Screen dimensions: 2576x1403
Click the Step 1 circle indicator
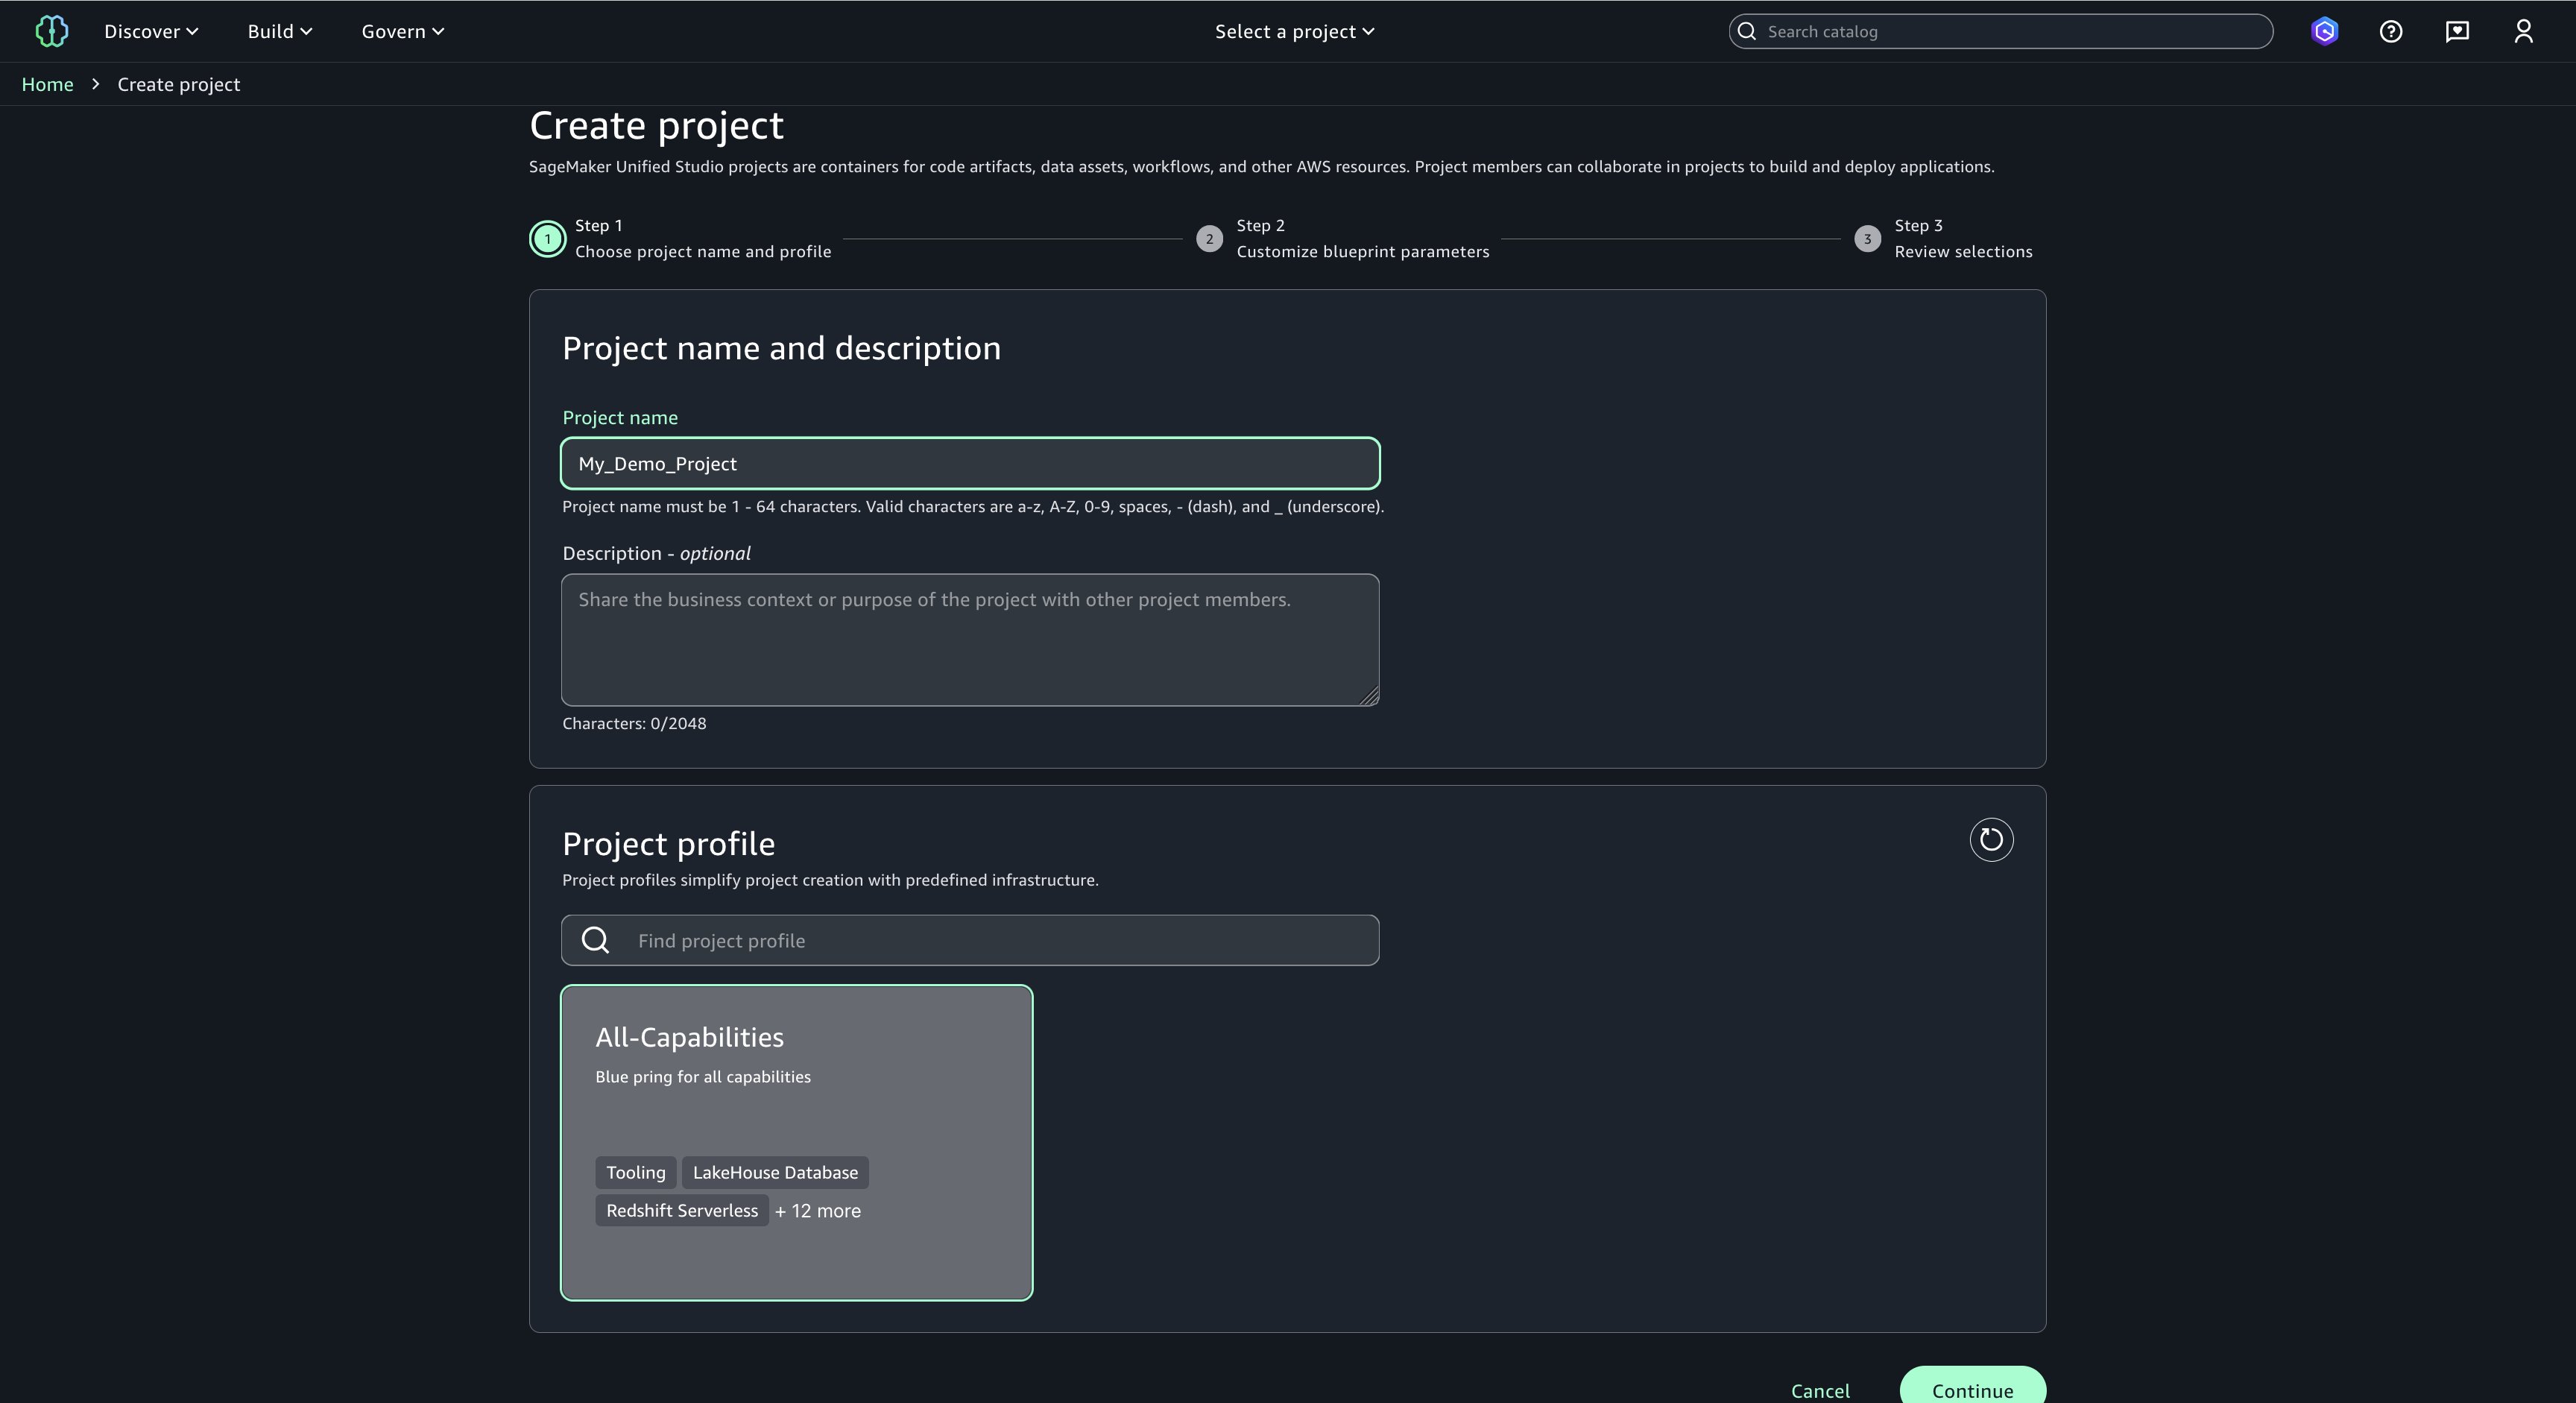[x=547, y=239]
